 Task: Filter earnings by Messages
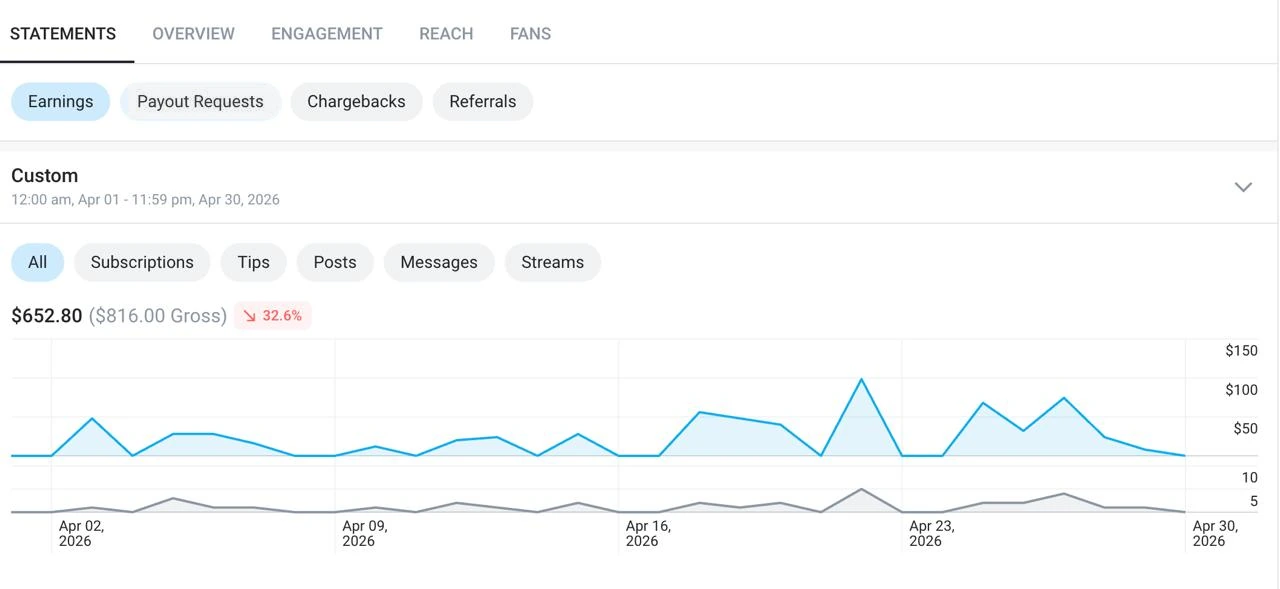pyautogui.click(x=439, y=262)
